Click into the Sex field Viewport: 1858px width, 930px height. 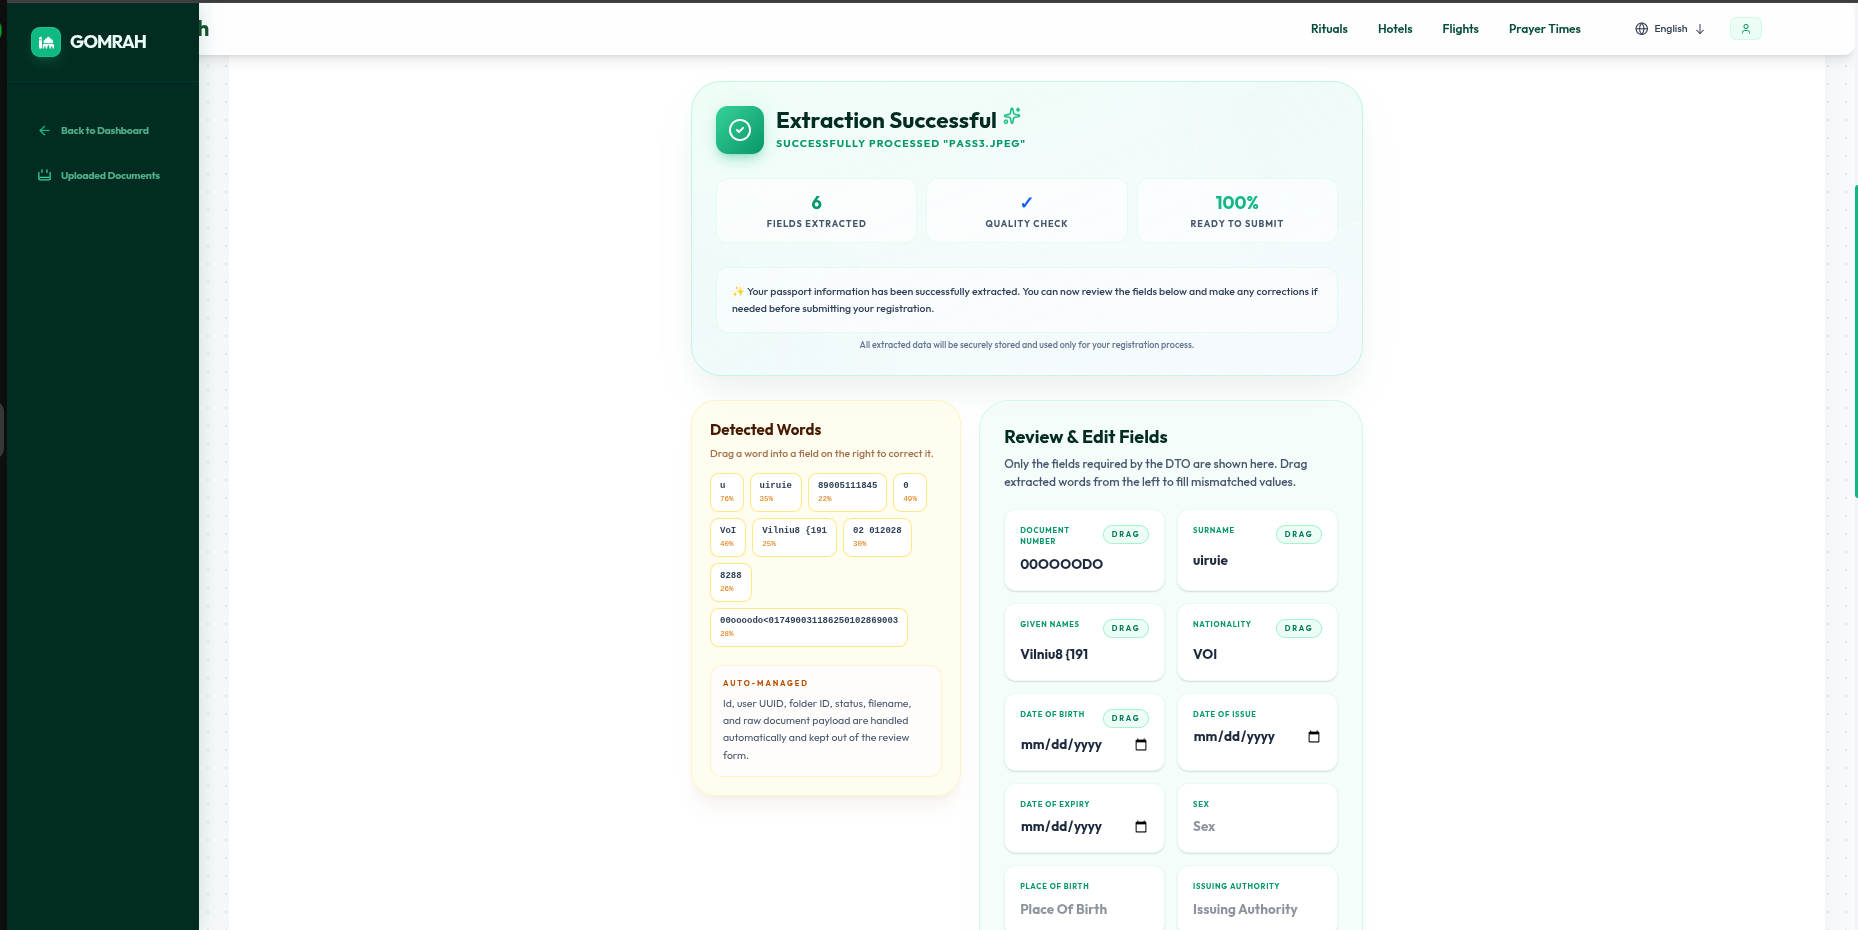click(1257, 827)
